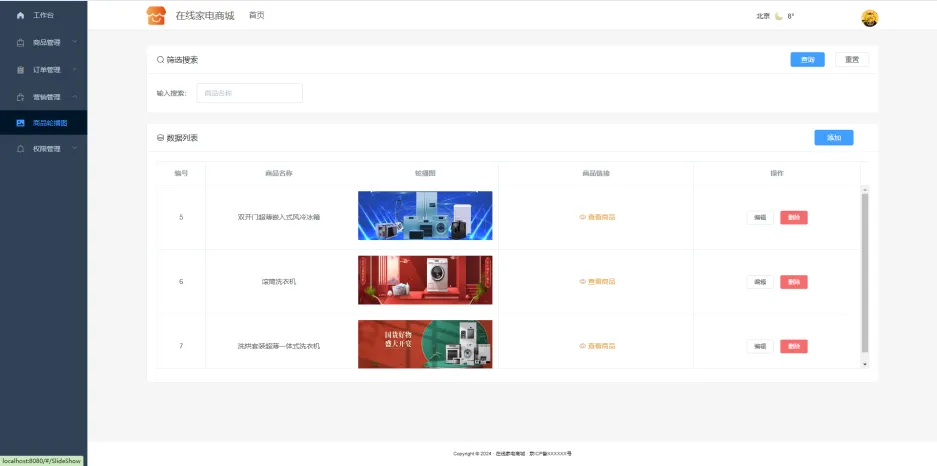Click the 商品轮播图 picture icon in sidebar
Viewport: 937px width, 466px height.
tap(20, 123)
